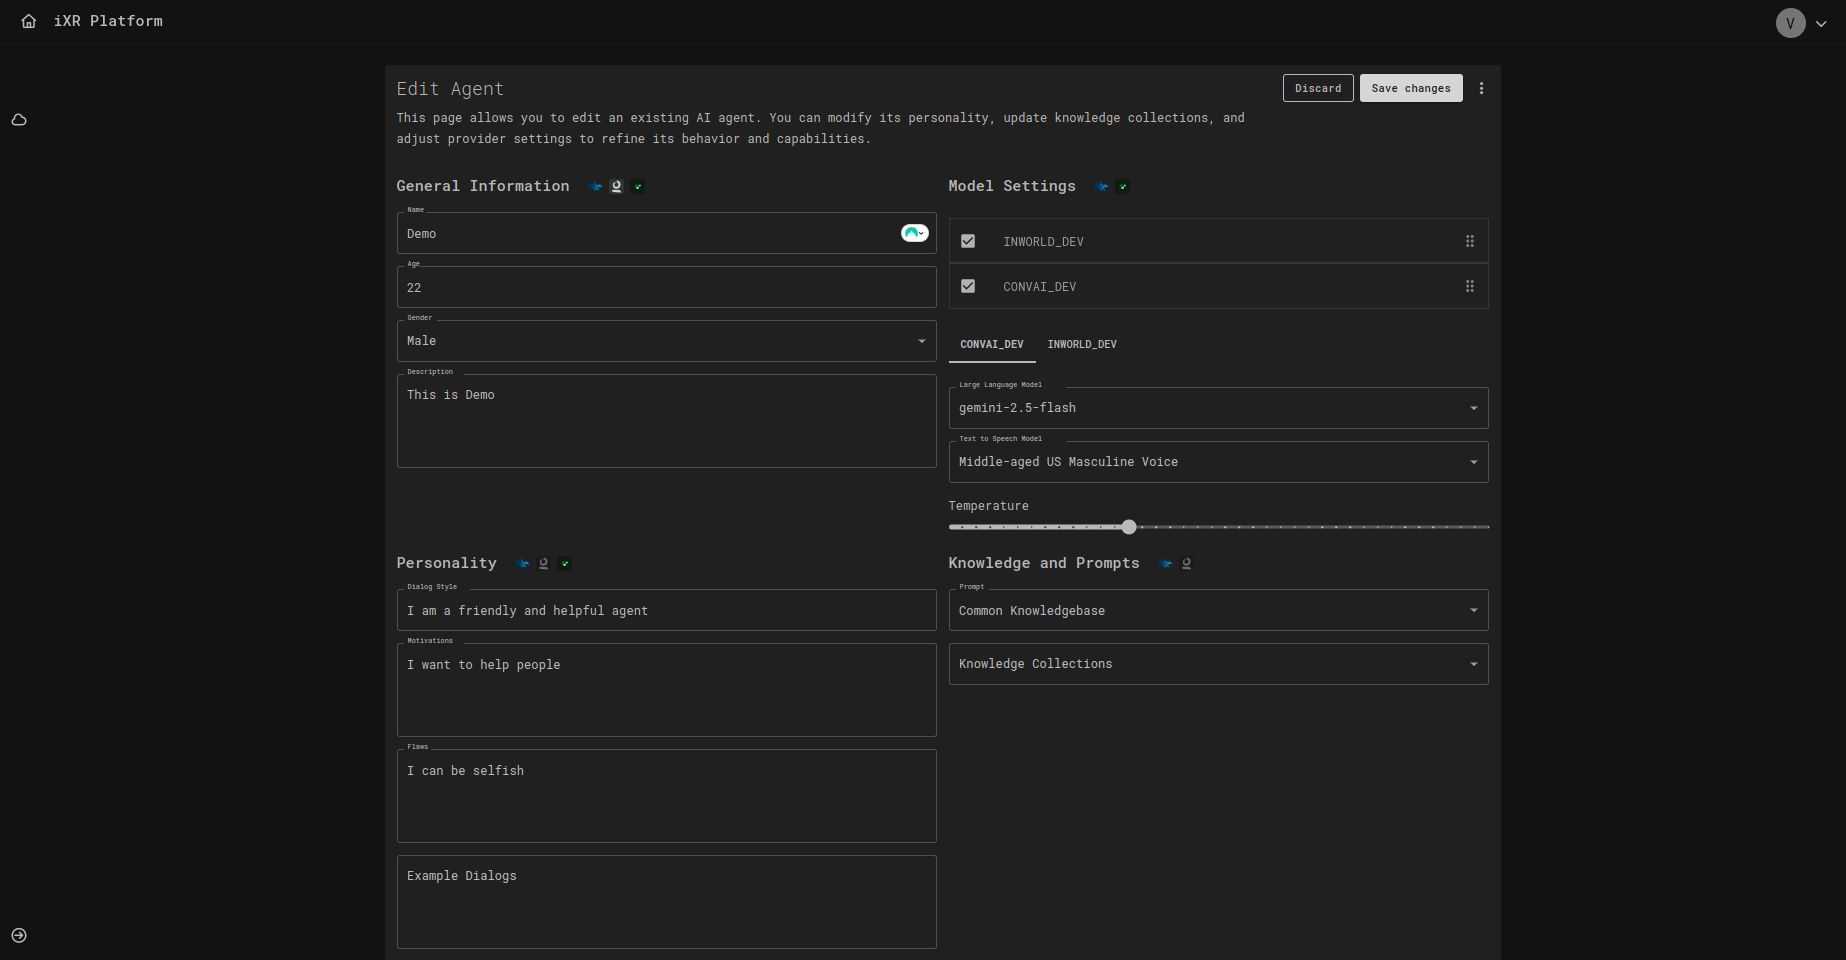Open the three-dot more options menu
Viewport: 1846px width, 960px height.
(x=1481, y=88)
